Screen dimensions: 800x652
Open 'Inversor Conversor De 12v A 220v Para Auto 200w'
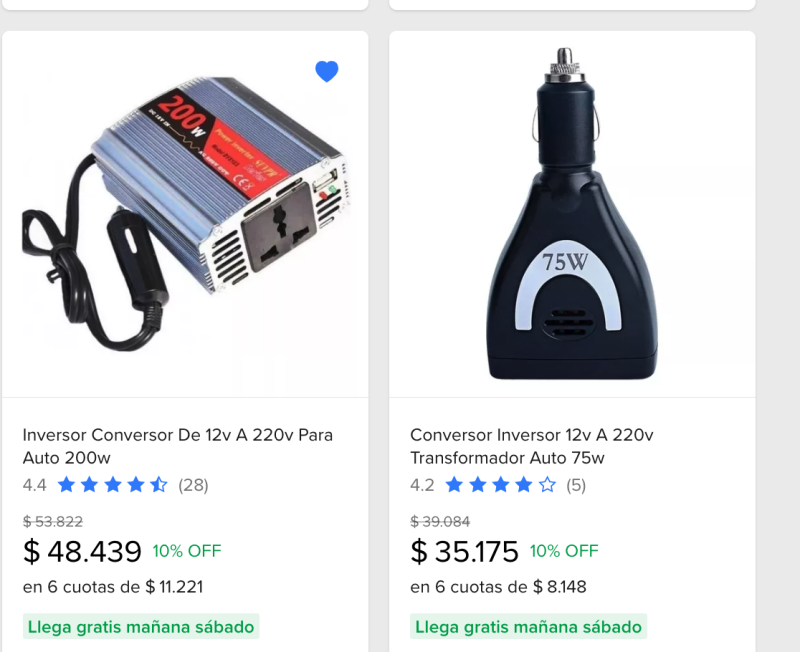[x=178, y=446]
